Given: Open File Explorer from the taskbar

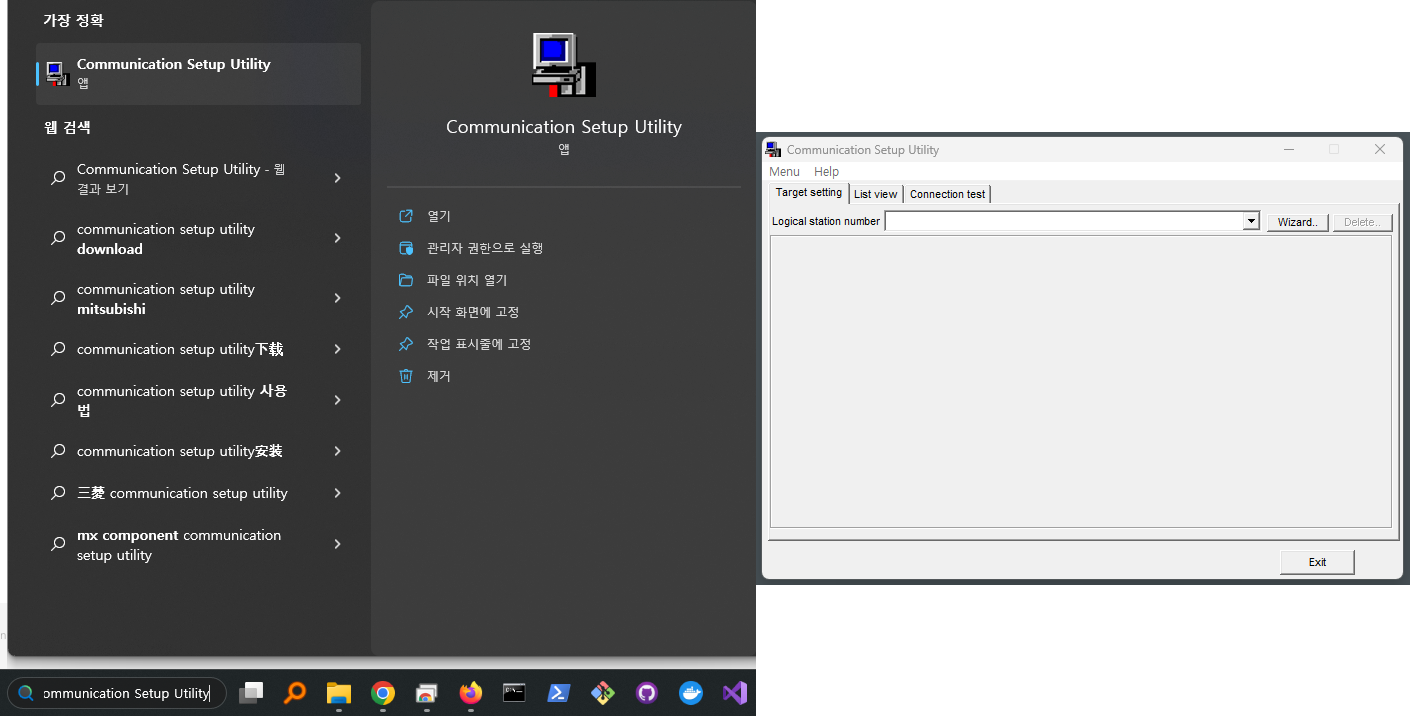Looking at the screenshot, I should [x=338, y=693].
